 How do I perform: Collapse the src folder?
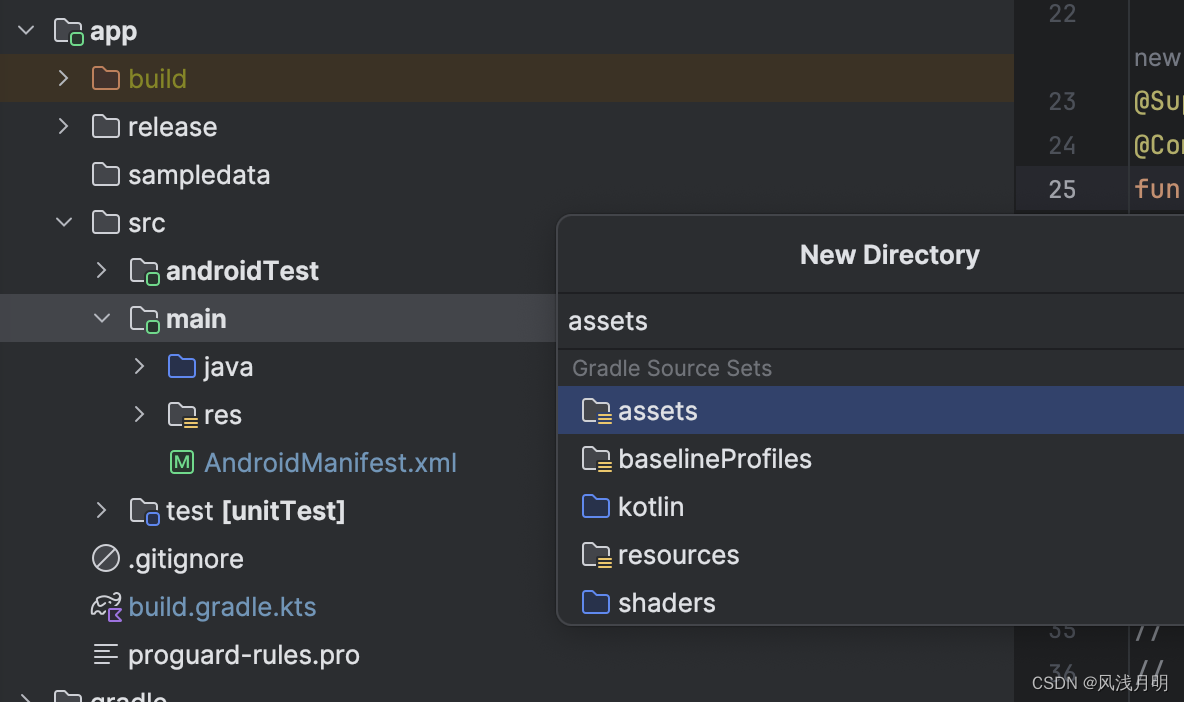[64, 222]
